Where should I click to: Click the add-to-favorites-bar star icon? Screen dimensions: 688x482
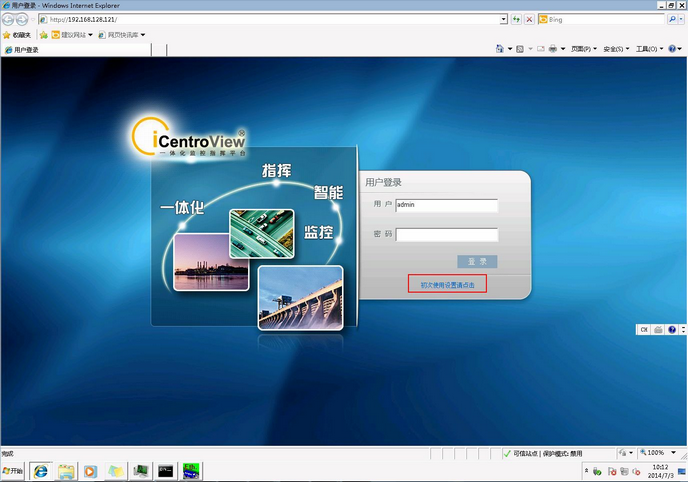tap(43, 35)
